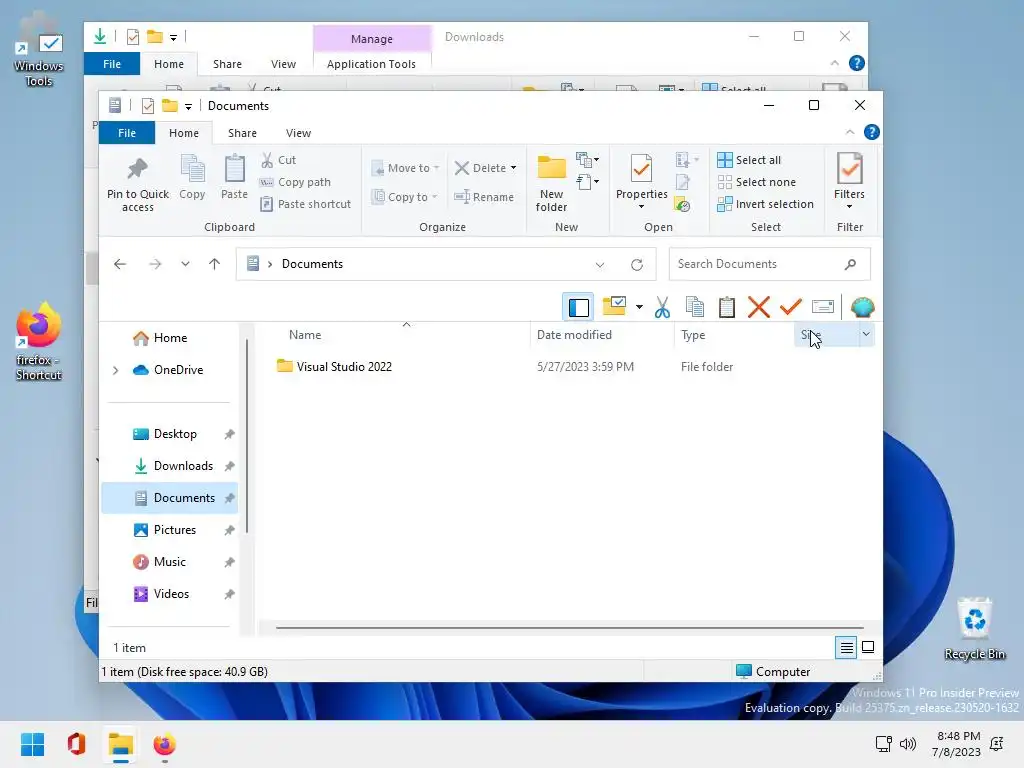Click the Documents address bar path
Image resolution: width=1024 pixels, height=768 pixels.
pos(312,264)
